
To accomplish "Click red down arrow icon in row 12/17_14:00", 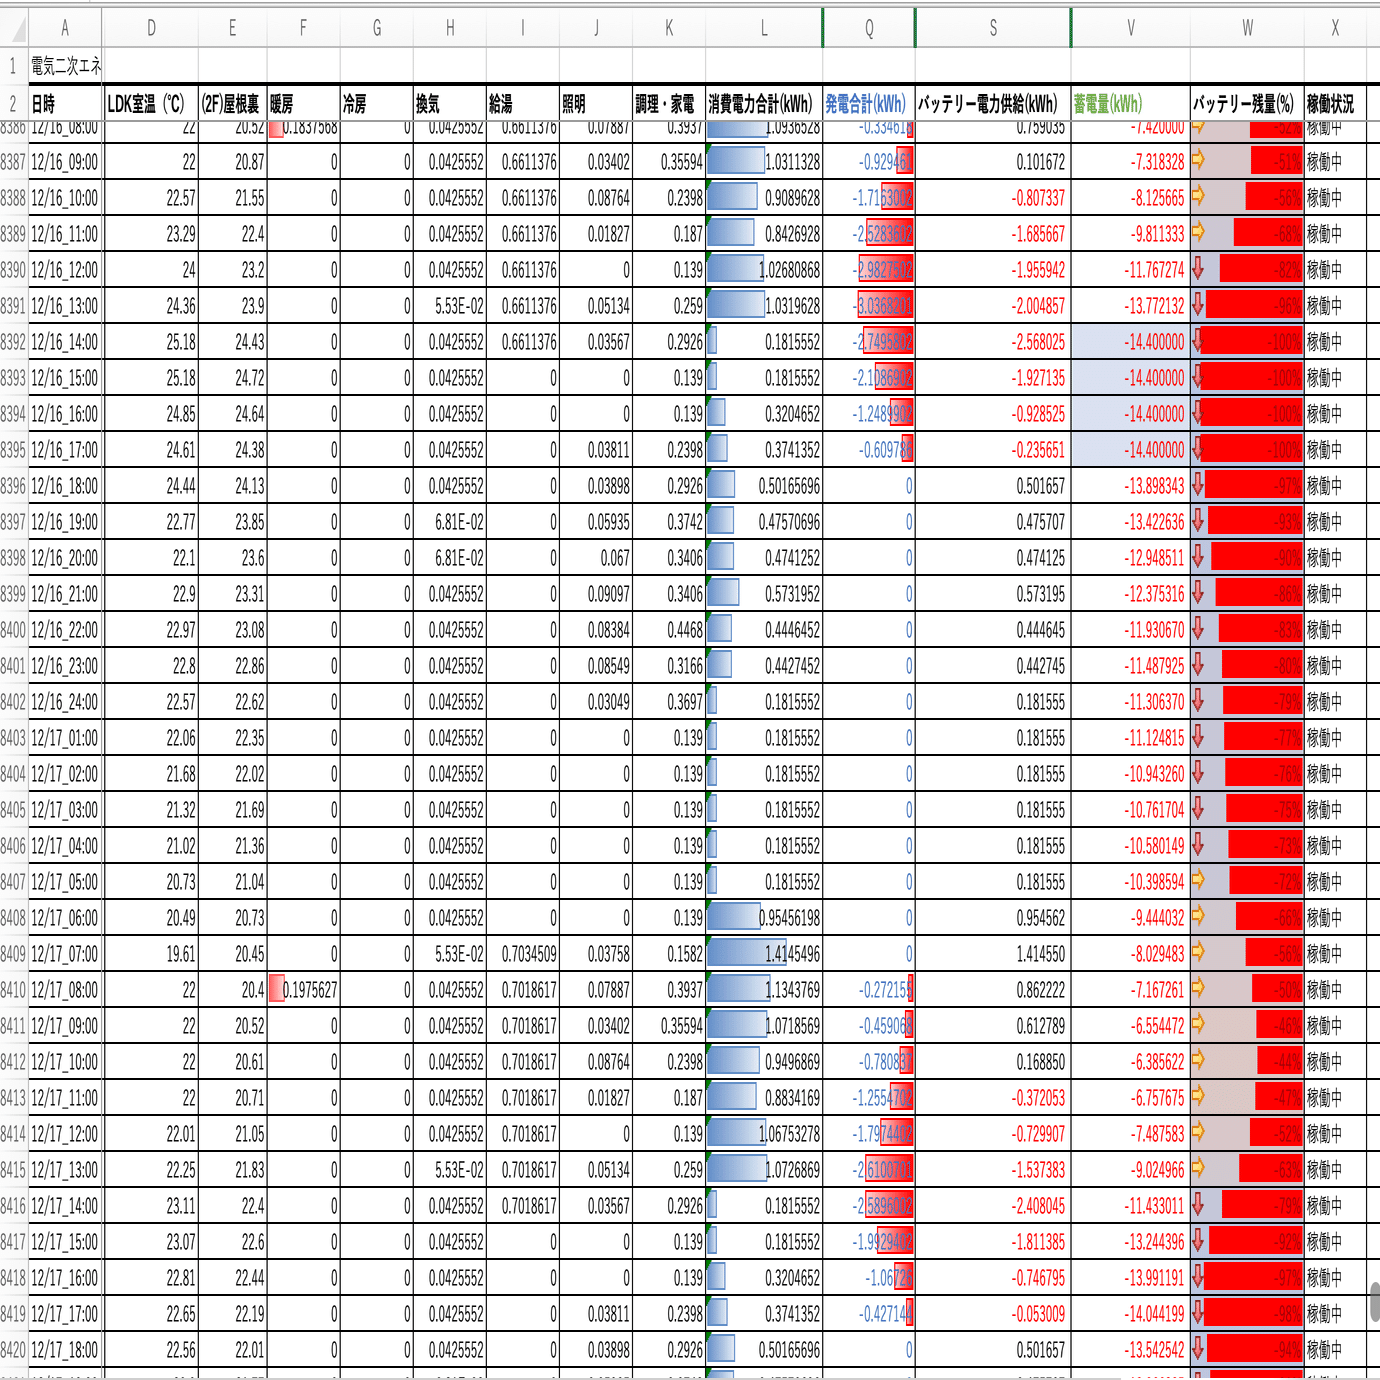I will point(1198,1203).
